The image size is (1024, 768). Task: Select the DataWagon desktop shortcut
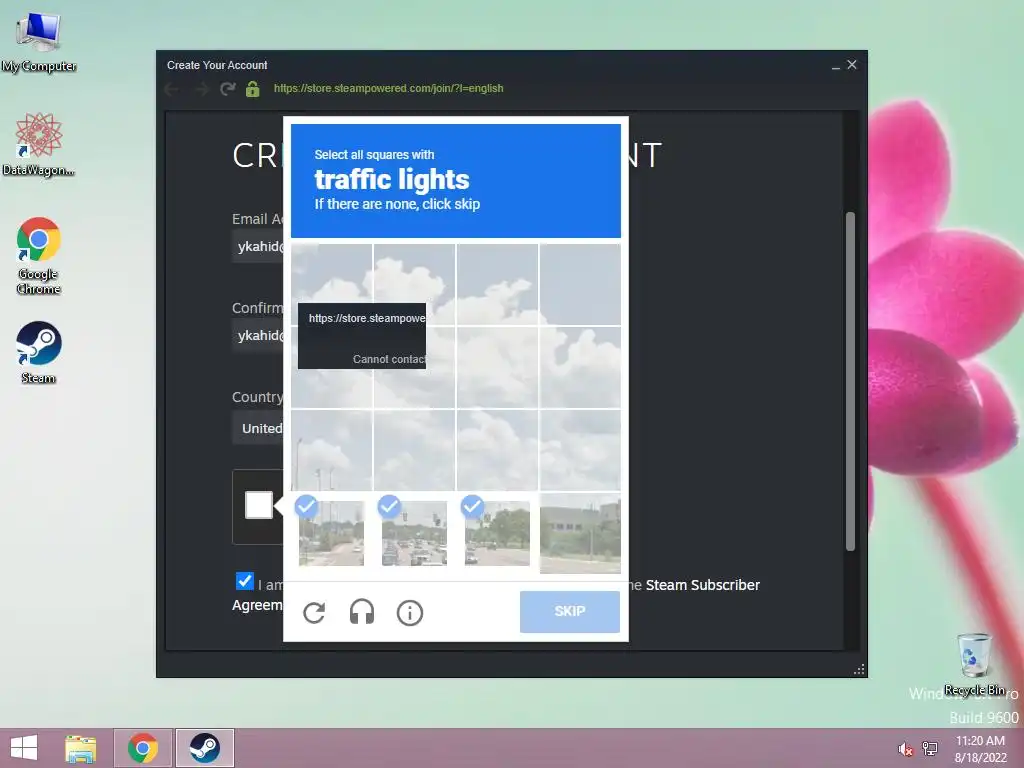(39, 144)
